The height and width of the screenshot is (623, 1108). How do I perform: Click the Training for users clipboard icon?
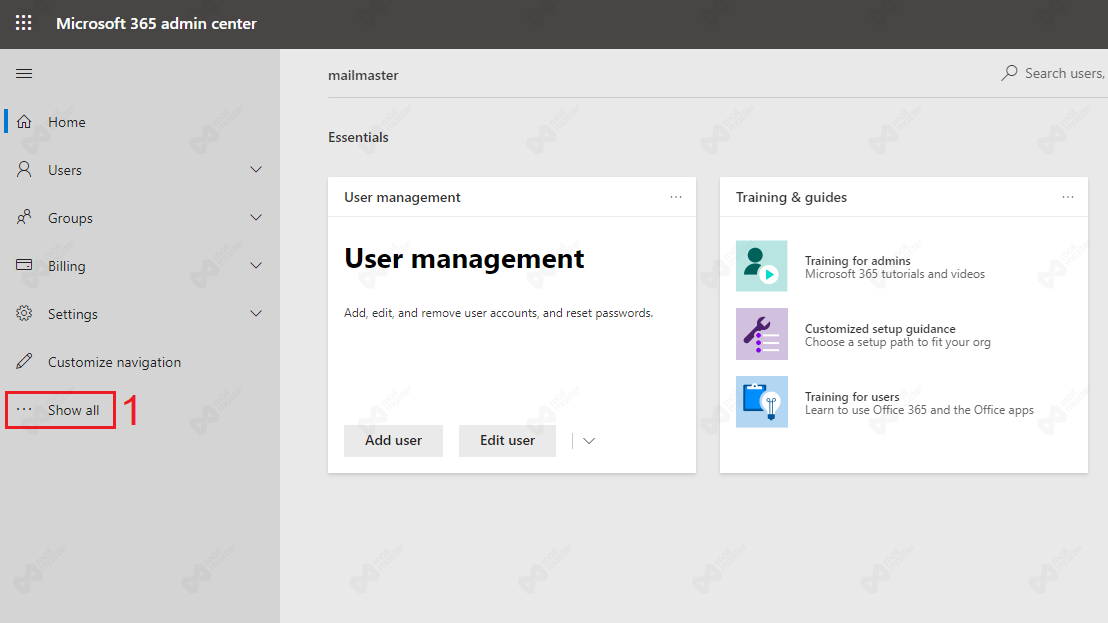761,402
